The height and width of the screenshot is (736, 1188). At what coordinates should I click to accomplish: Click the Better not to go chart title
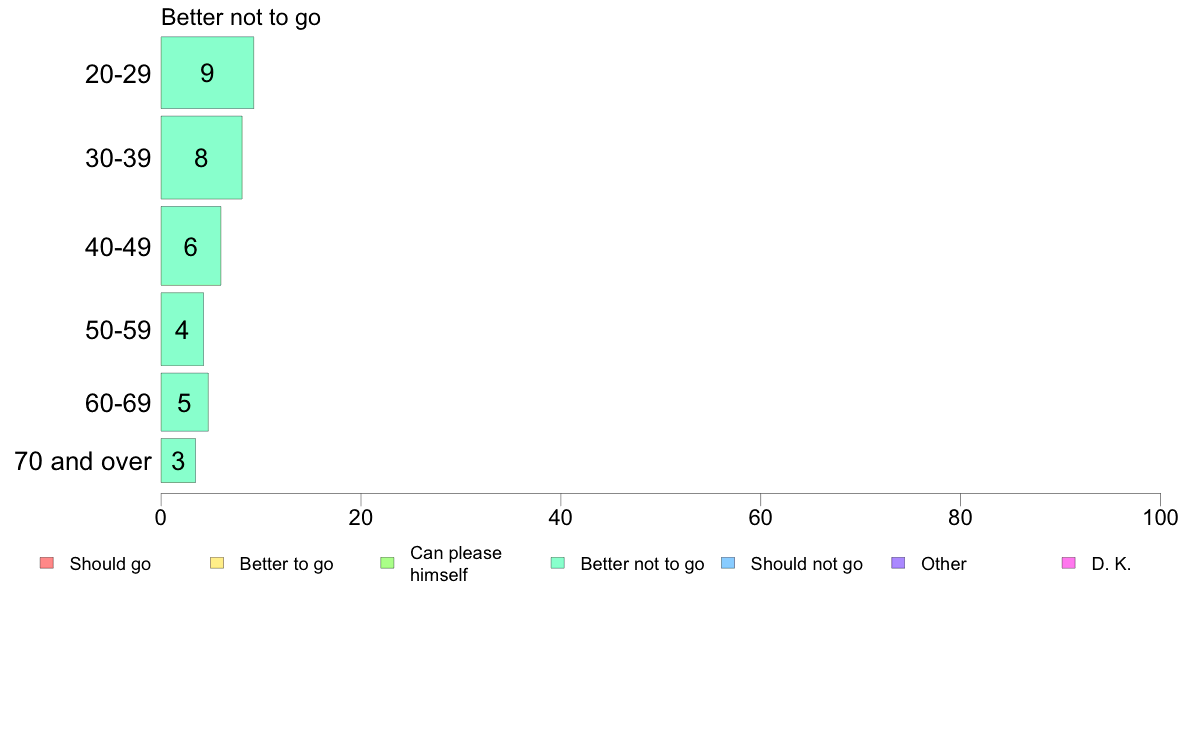(x=241, y=17)
